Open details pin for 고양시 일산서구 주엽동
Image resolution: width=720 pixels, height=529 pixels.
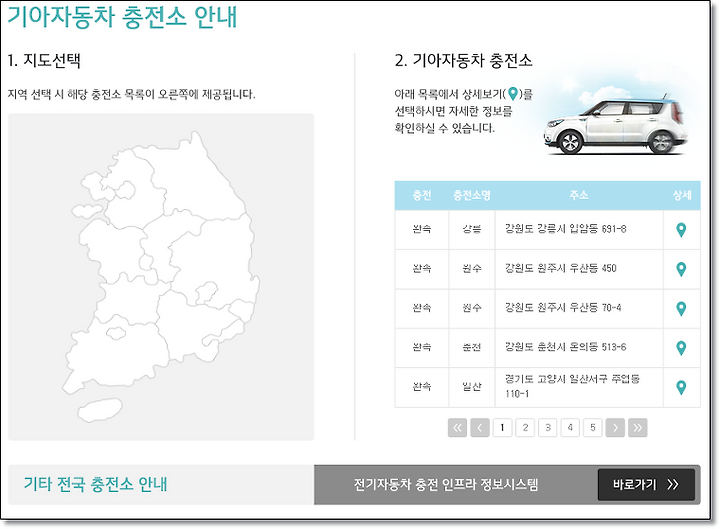click(x=681, y=388)
